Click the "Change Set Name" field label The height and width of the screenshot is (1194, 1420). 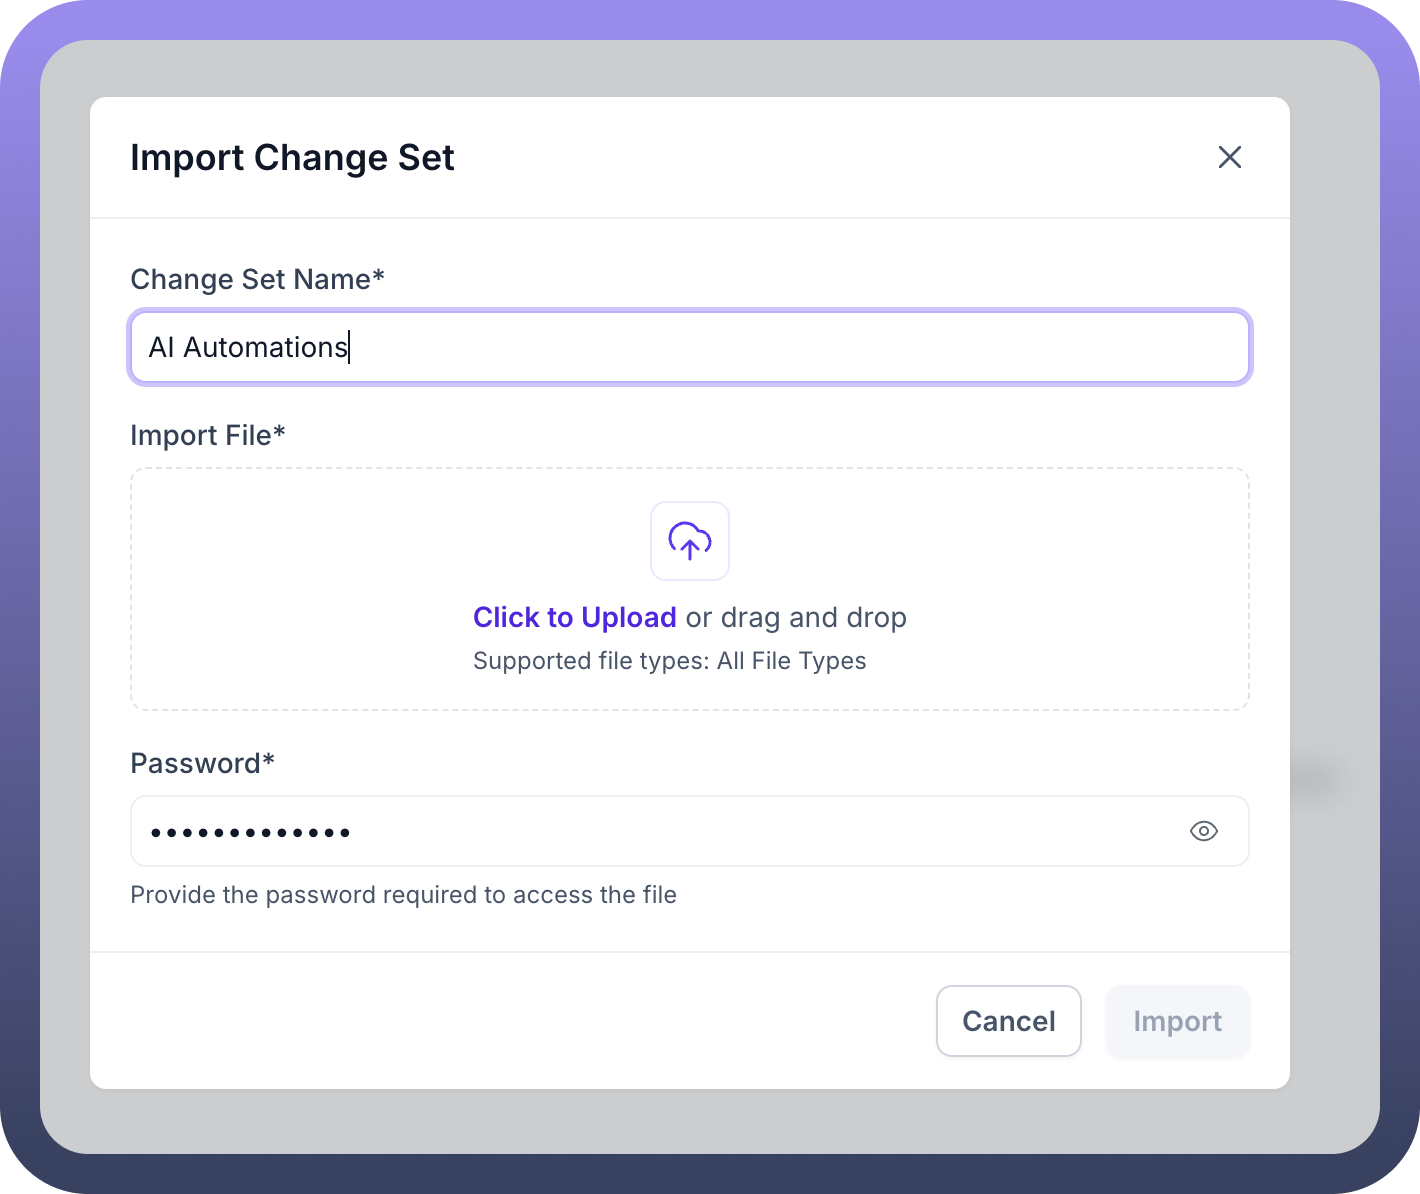[x=257, y=279]
